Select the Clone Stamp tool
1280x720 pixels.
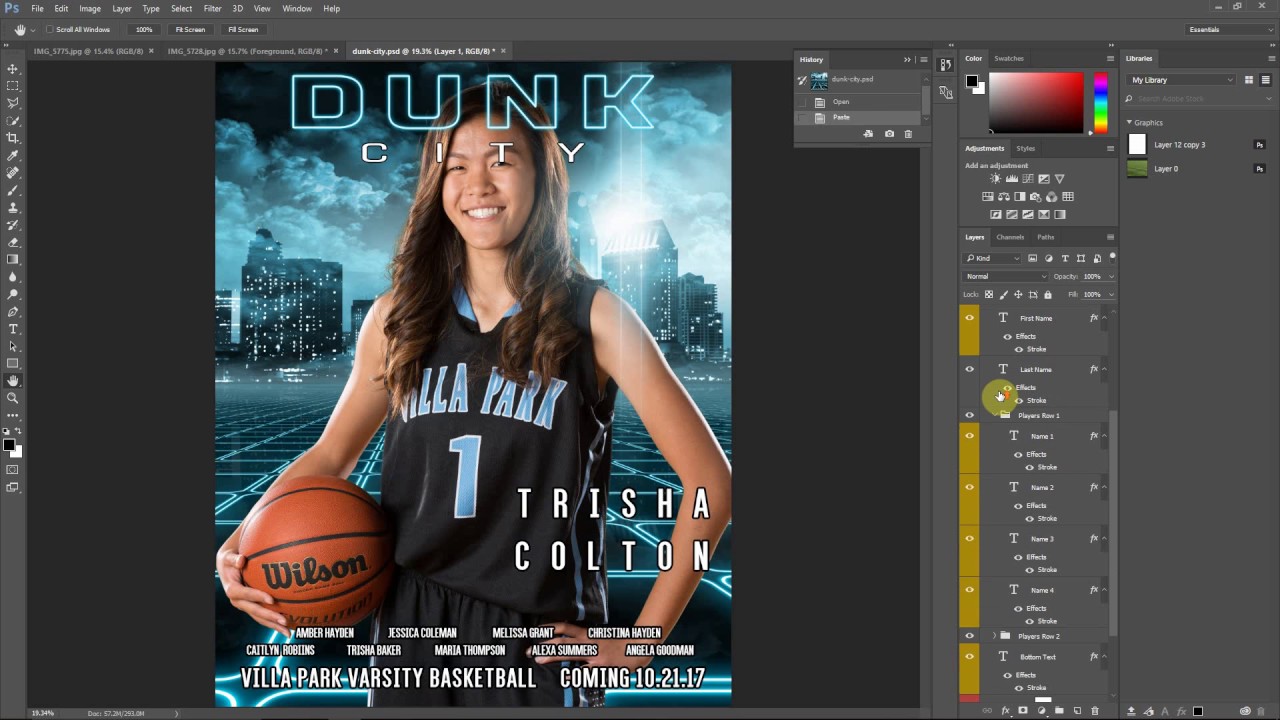pos(13,207)
